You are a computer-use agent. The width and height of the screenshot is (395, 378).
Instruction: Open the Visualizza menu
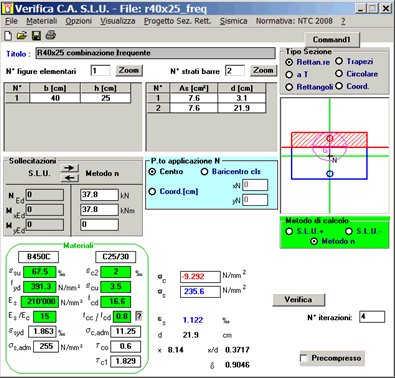coord(118,21)
